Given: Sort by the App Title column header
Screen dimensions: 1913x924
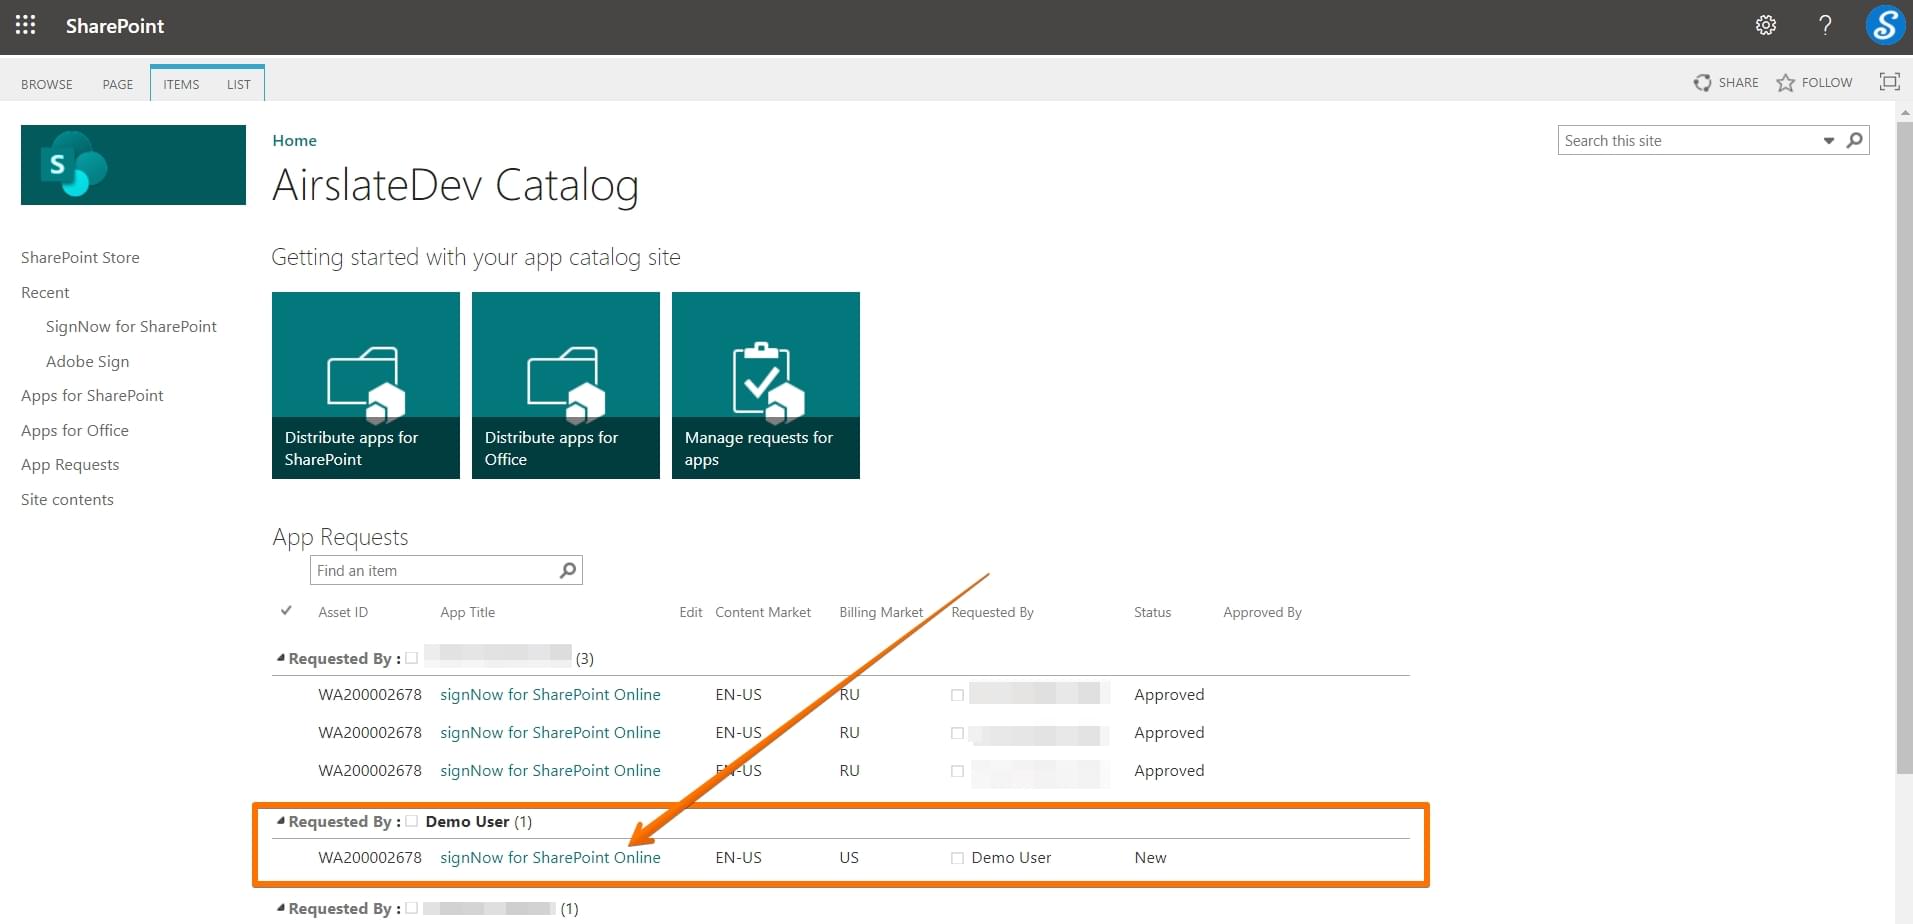Looking at the screenshot, I should click(x=467, y=612).
